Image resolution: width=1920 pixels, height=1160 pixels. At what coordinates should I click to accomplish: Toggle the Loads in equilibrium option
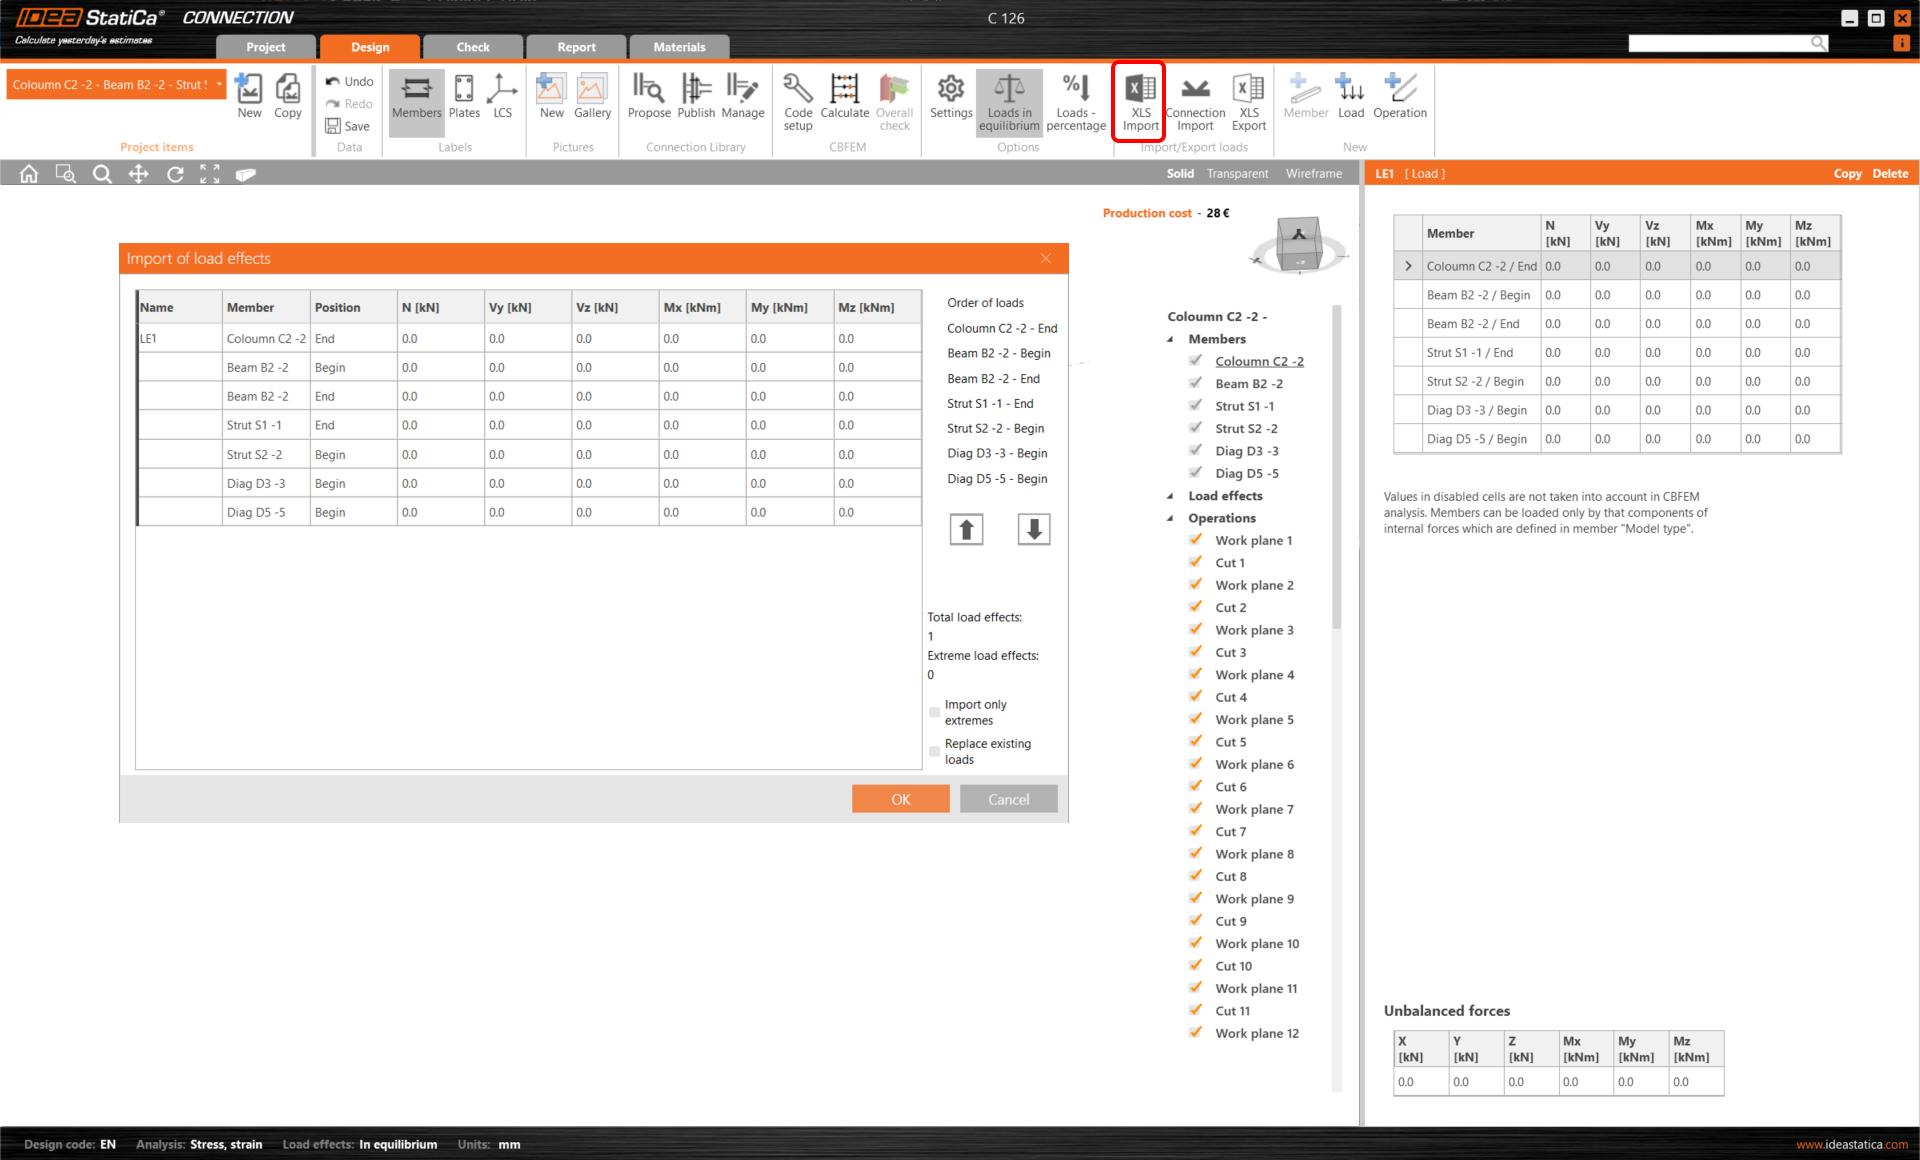pyautogui.click(x=1009, y=100)
